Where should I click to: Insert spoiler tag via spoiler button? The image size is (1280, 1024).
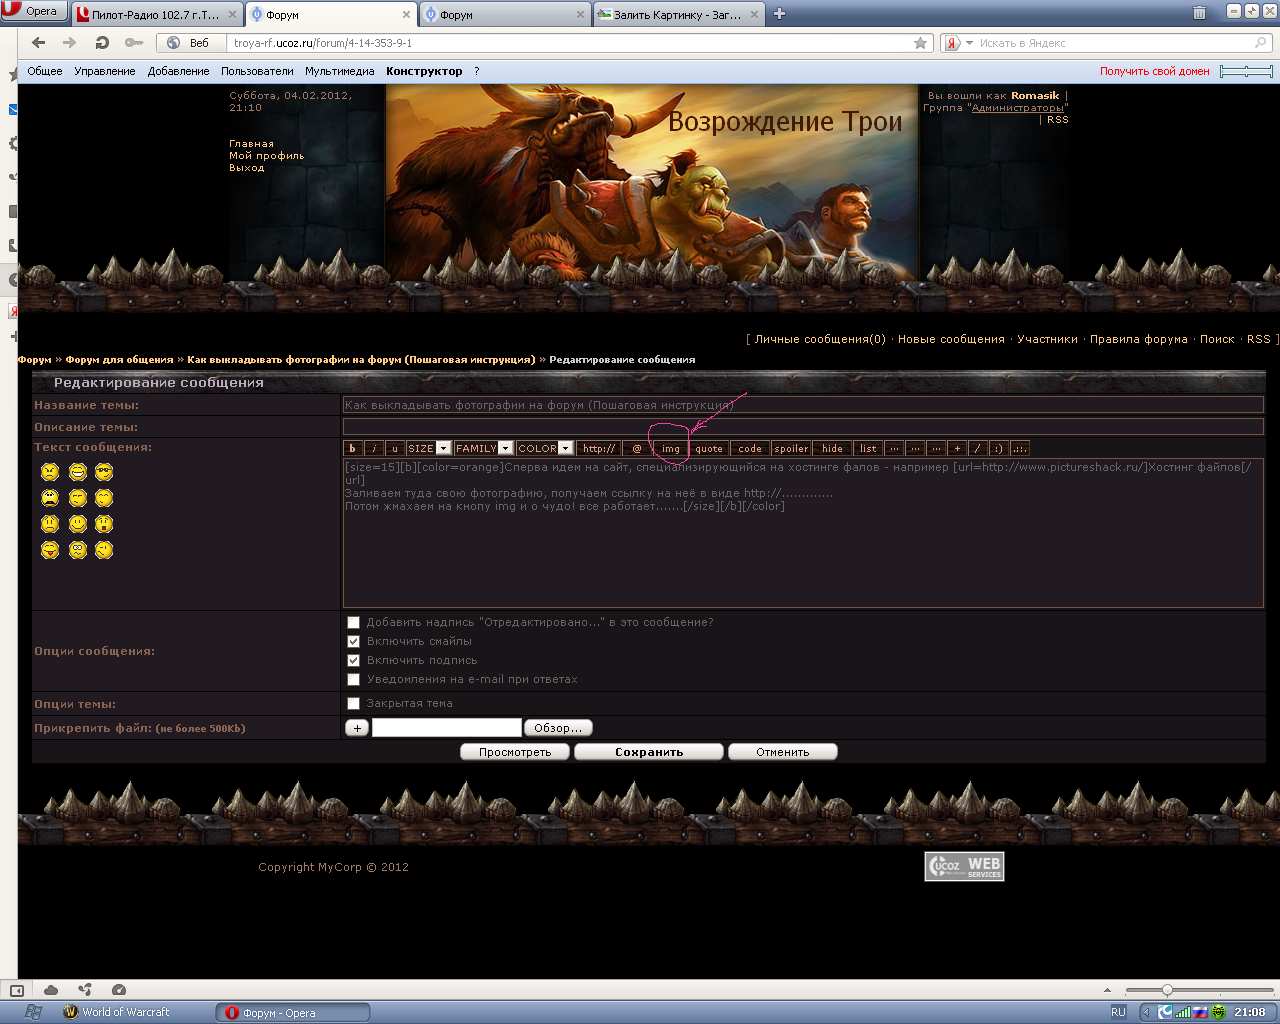coord(791,449)
